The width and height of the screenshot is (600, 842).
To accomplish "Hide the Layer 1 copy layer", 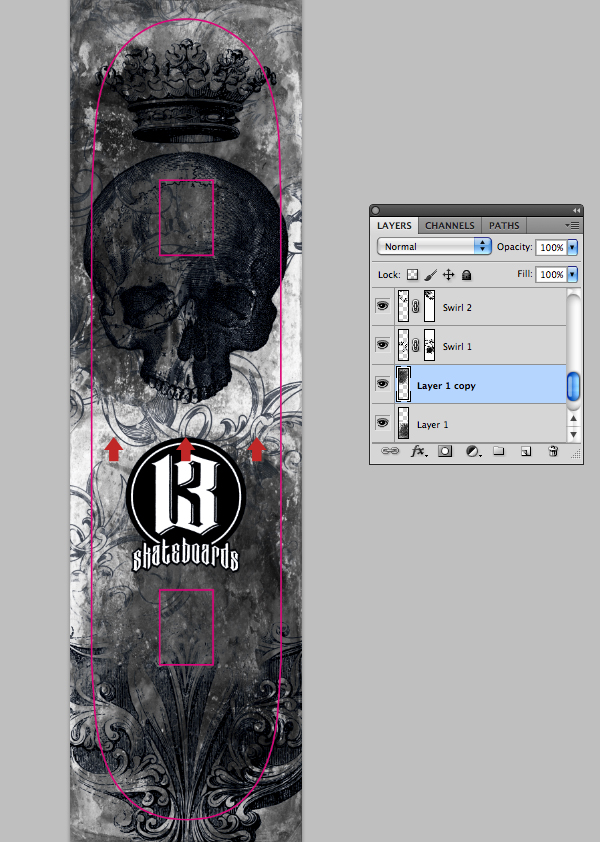I will (x=382, y=384).
